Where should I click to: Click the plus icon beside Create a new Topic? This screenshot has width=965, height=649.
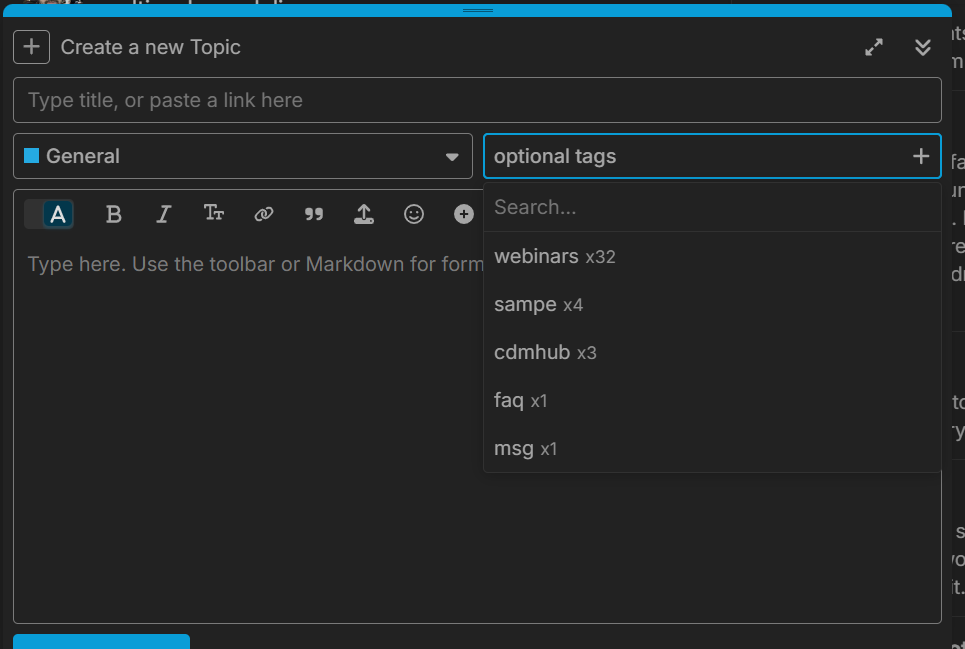[x=31, y=47]
